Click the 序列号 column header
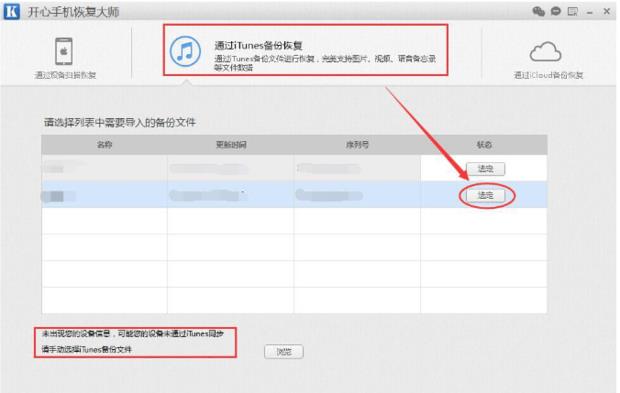The height and width of the screenshot is (393, 620). [357, 145]
